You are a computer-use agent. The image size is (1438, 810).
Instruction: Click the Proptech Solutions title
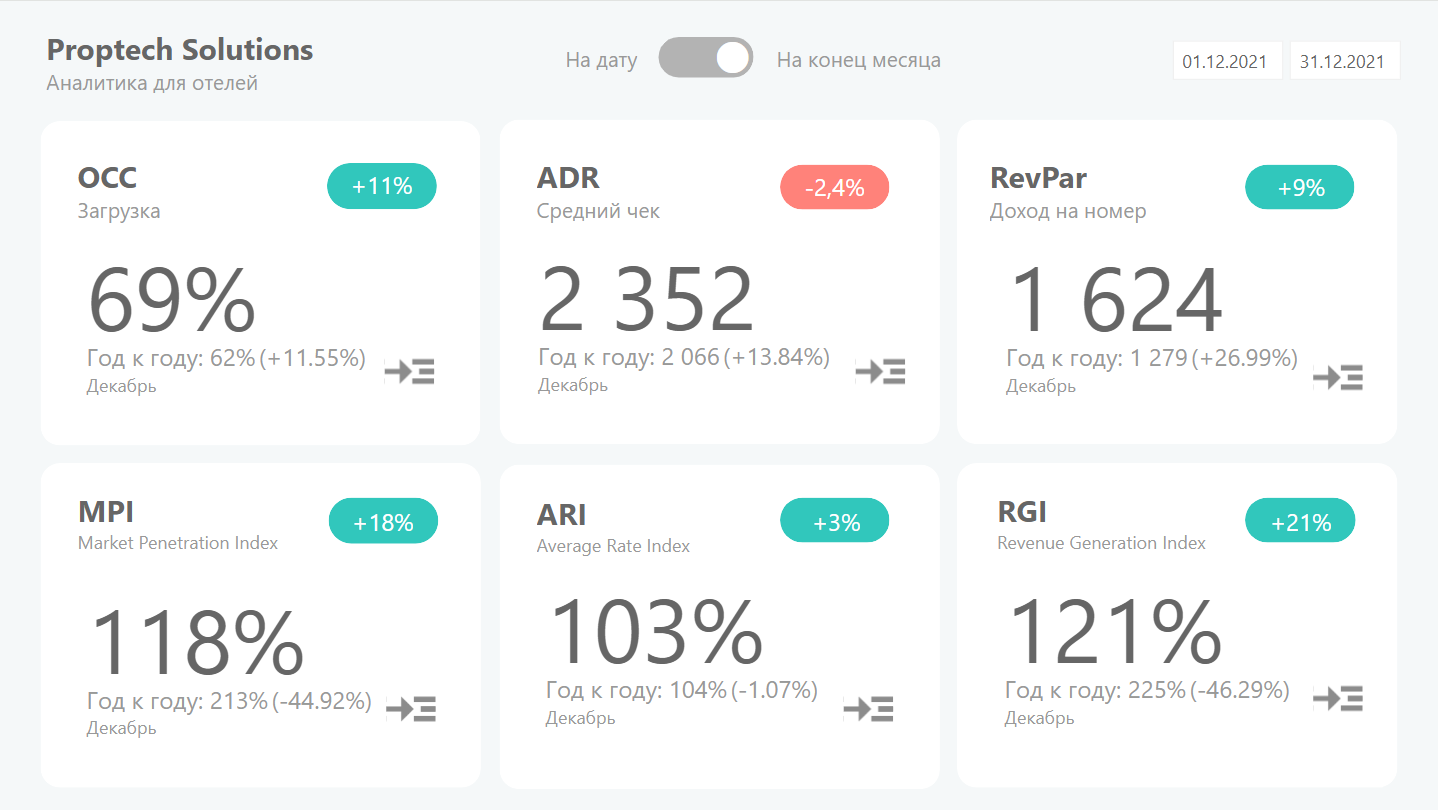pos(180,50)
